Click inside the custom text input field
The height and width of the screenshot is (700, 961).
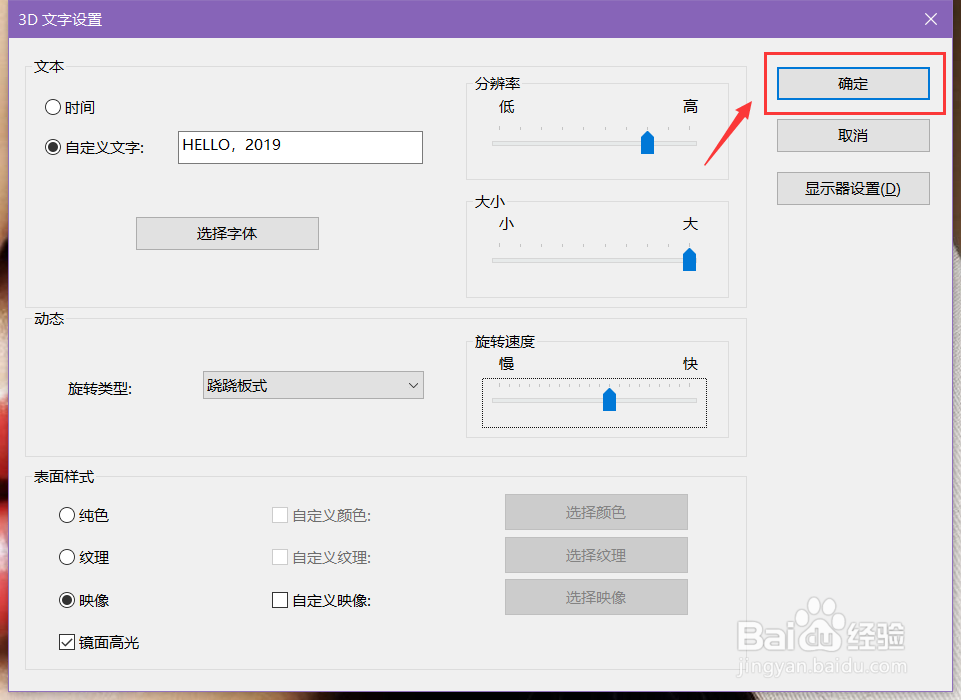pos(300,147)
